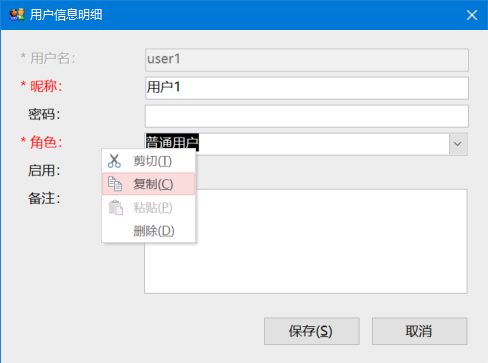Click the 角色 combo box with 普通用户
The width and height of the screenshot is (488, 363).
[x=306, y=144]
